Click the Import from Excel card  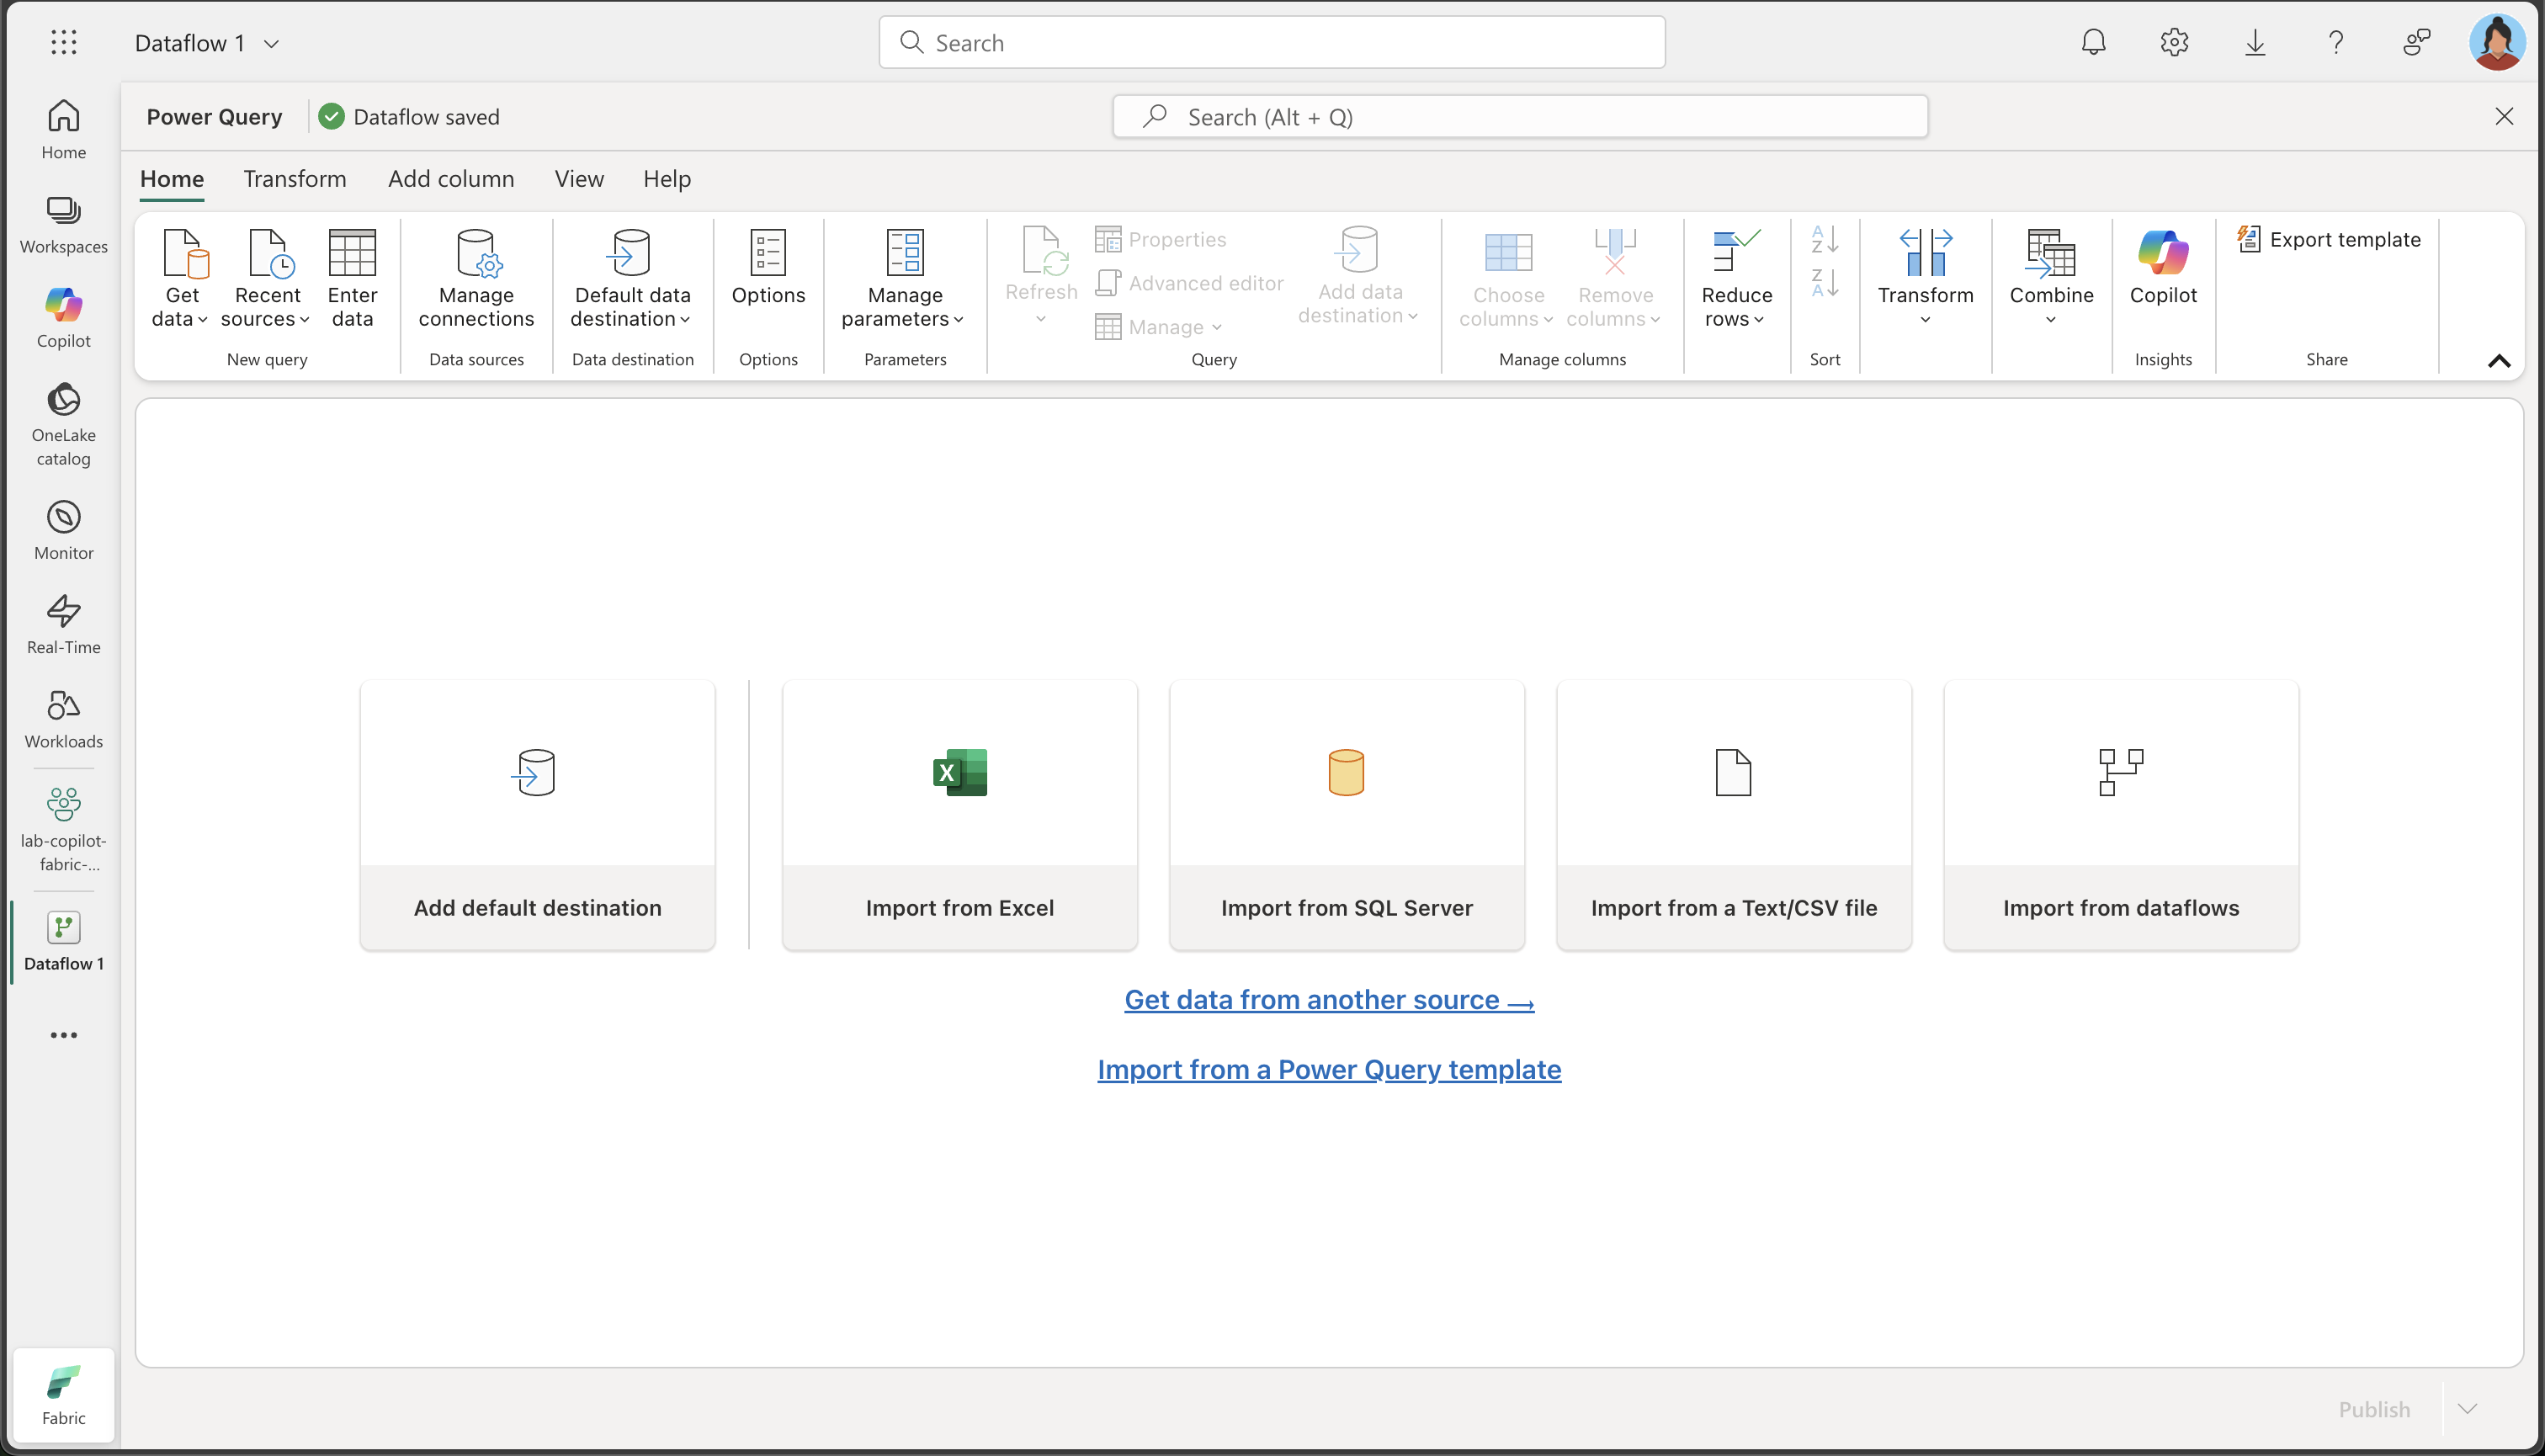[x=959, y=815]
